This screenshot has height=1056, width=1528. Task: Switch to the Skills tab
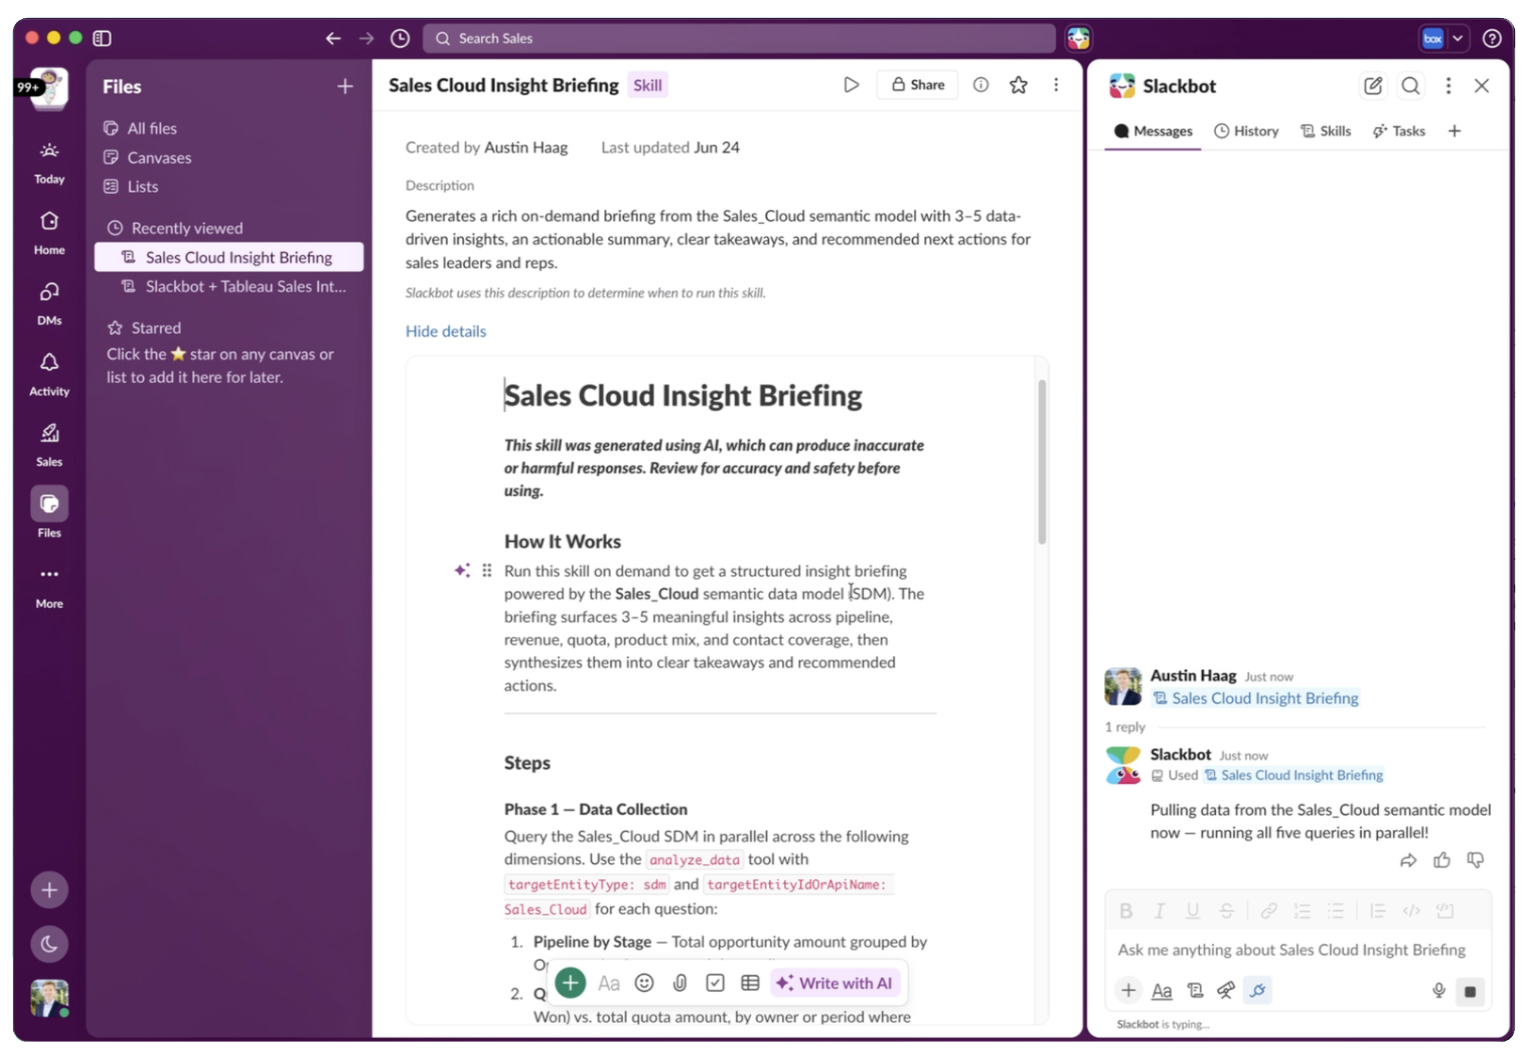pyautogui.click(x=1325, y=131)
